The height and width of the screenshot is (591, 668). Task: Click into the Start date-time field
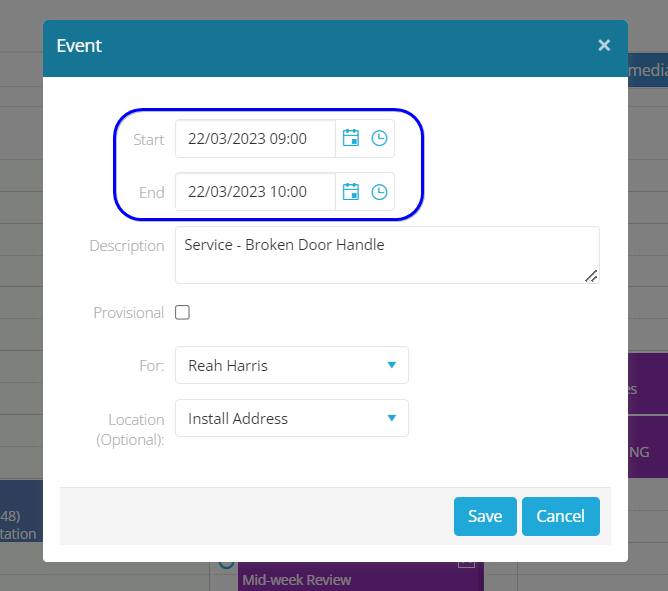(x=255, y=139)
